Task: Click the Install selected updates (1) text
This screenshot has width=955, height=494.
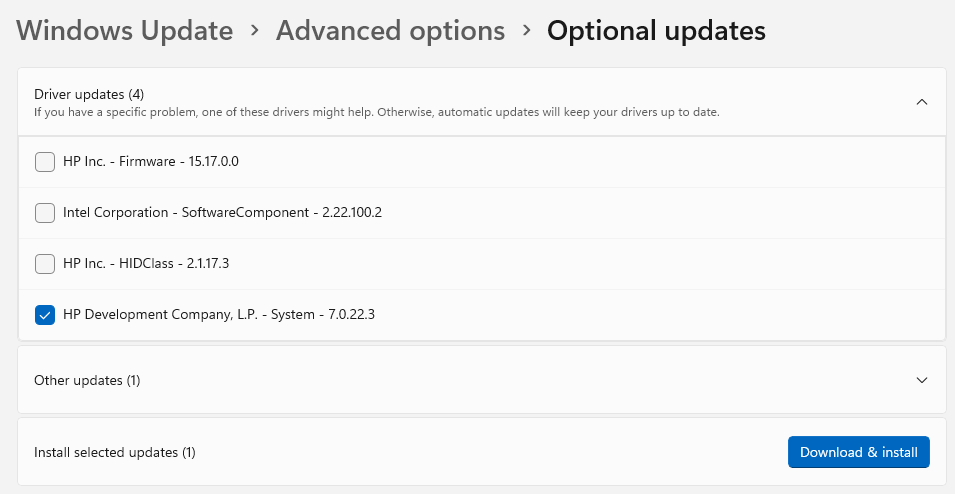Action: tap(115, 452)
